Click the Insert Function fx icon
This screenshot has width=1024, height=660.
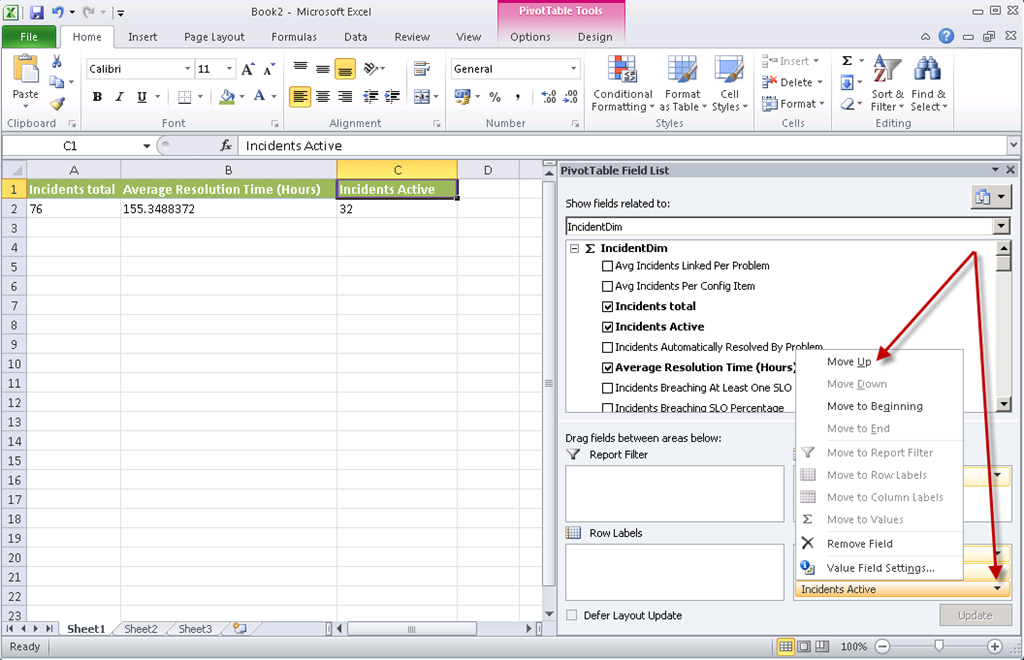pyautogui.click(x=226, y=146)
